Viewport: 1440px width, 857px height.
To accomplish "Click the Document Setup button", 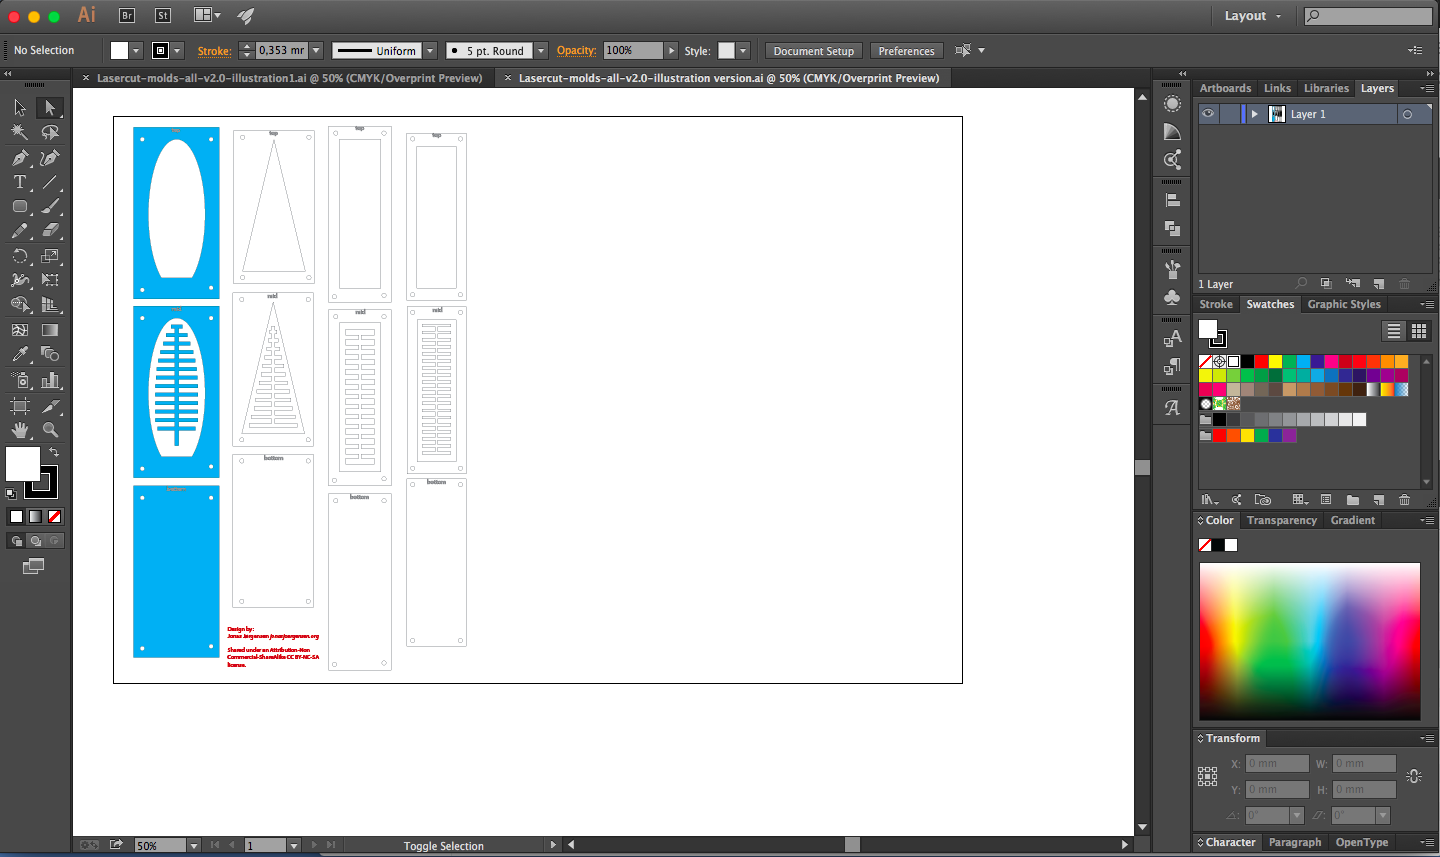I will tap(814, 51).
